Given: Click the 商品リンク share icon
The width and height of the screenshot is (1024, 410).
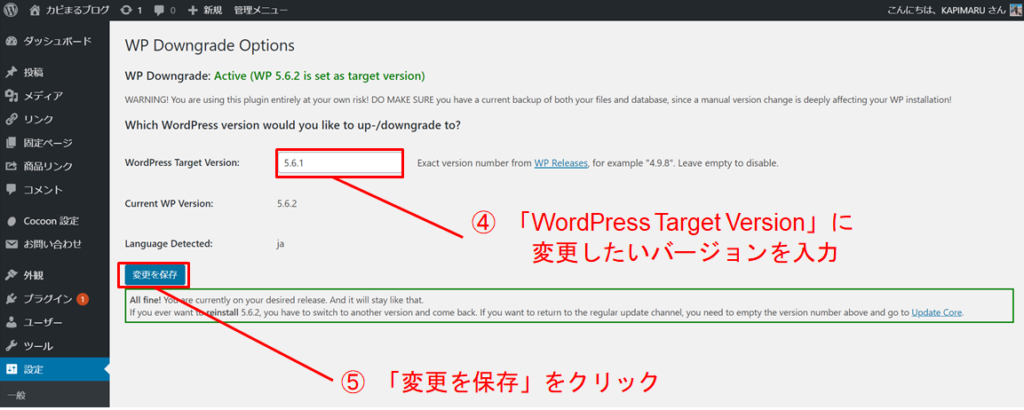Looking at the screenshot, I should pos(11,166).
